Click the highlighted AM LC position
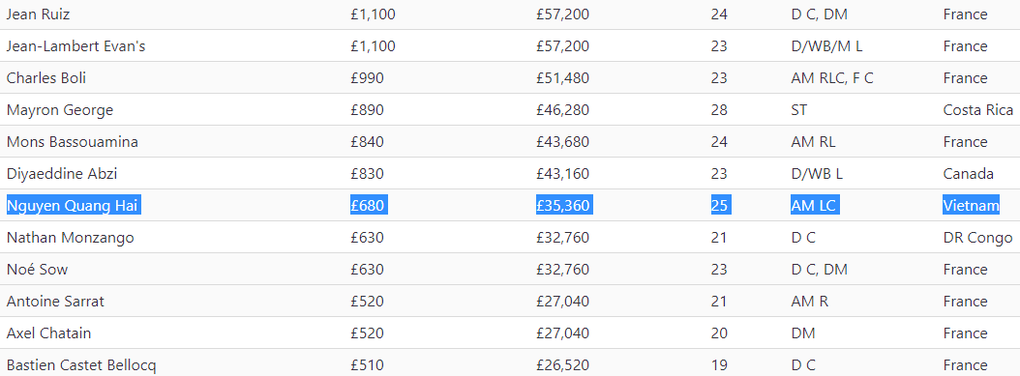 (x=813, y=206)
